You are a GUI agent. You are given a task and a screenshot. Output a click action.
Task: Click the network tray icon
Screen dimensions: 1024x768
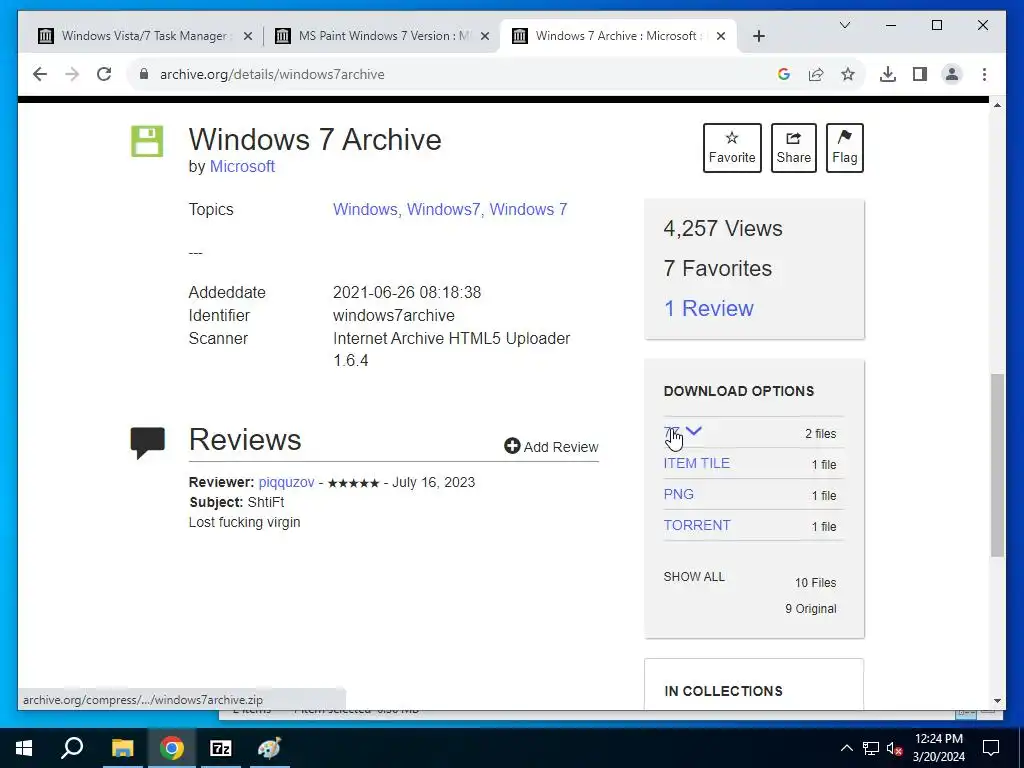tap(871, 748)
